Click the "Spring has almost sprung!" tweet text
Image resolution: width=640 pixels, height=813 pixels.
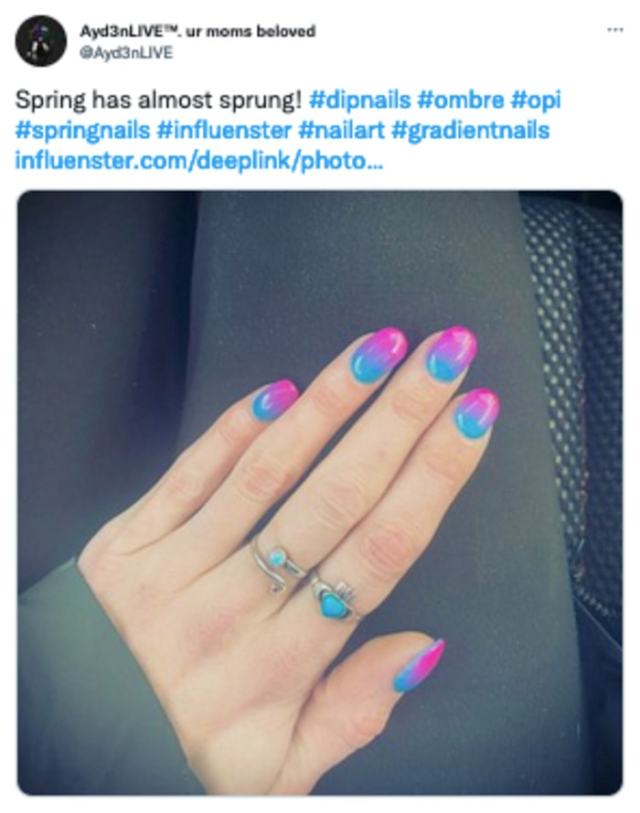tap(158, 100)
